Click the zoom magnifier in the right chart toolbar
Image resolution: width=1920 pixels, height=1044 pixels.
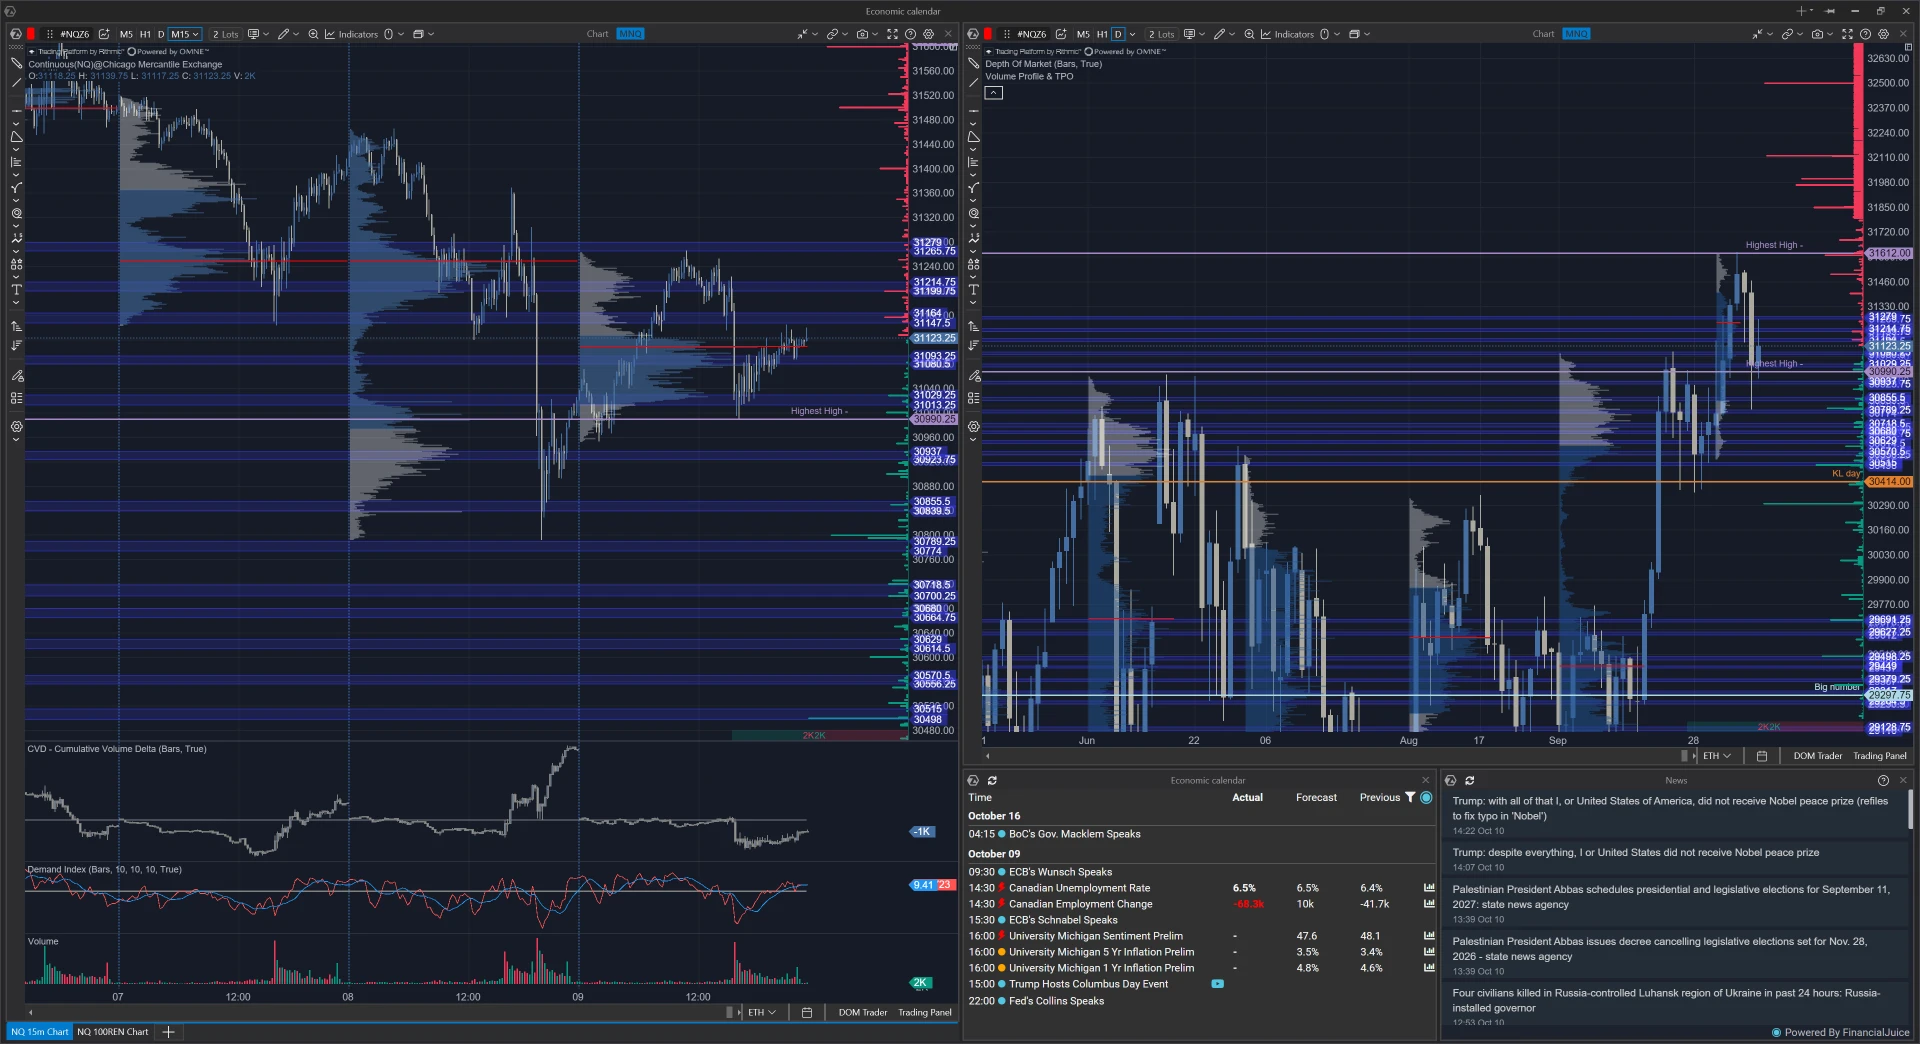coord(1249,34)
